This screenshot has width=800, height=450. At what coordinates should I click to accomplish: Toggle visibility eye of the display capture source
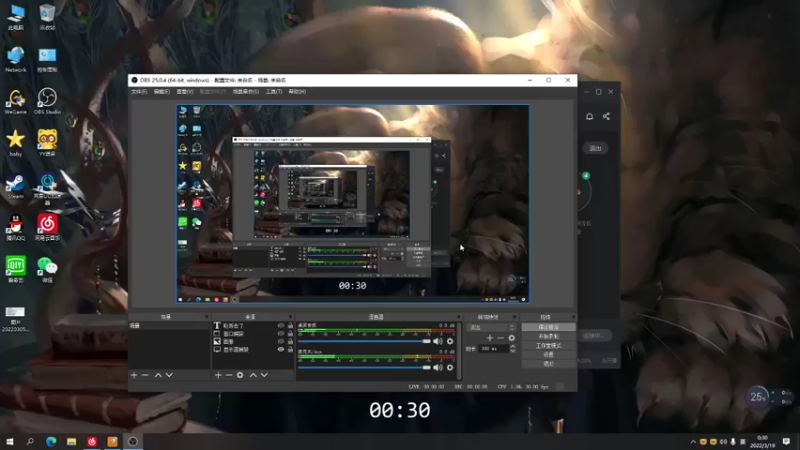point(281,349)
